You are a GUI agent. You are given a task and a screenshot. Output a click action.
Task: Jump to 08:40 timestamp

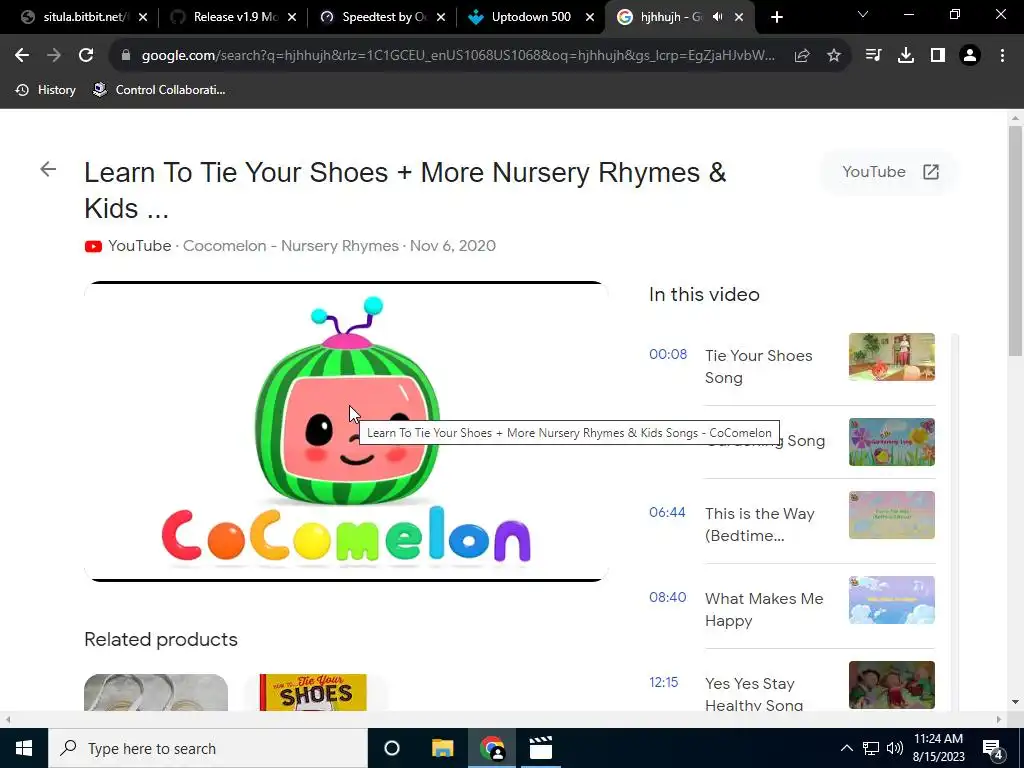[667, 598]
